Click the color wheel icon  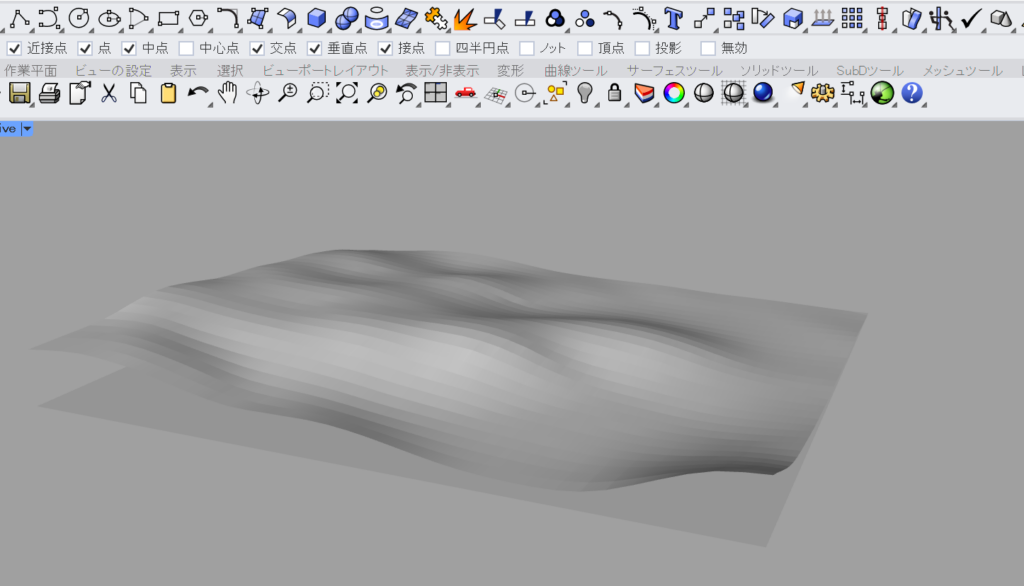click(675, 94)
